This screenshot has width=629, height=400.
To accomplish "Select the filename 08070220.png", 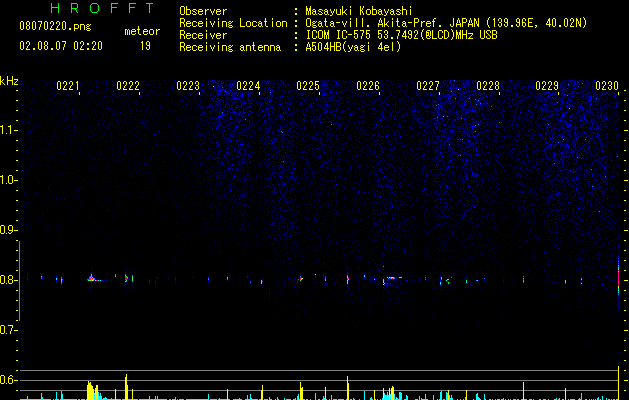I will pos(55,27).
